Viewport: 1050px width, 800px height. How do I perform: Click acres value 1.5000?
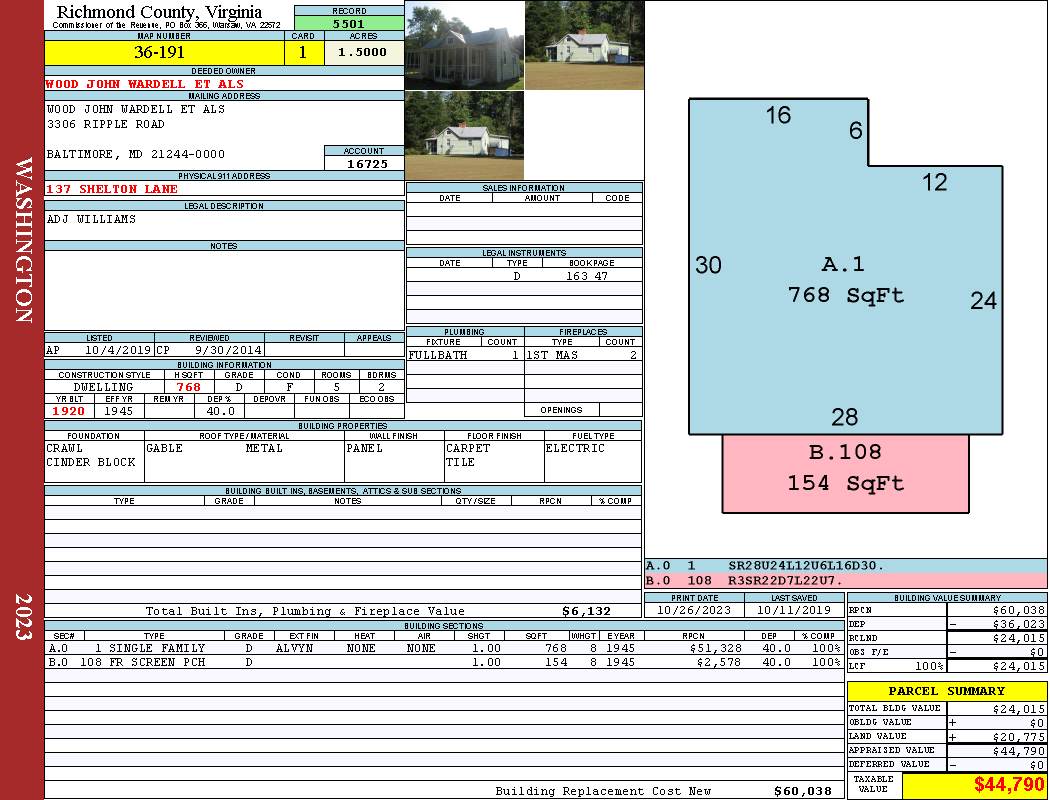pyautogui.click(x=363, y=52)
